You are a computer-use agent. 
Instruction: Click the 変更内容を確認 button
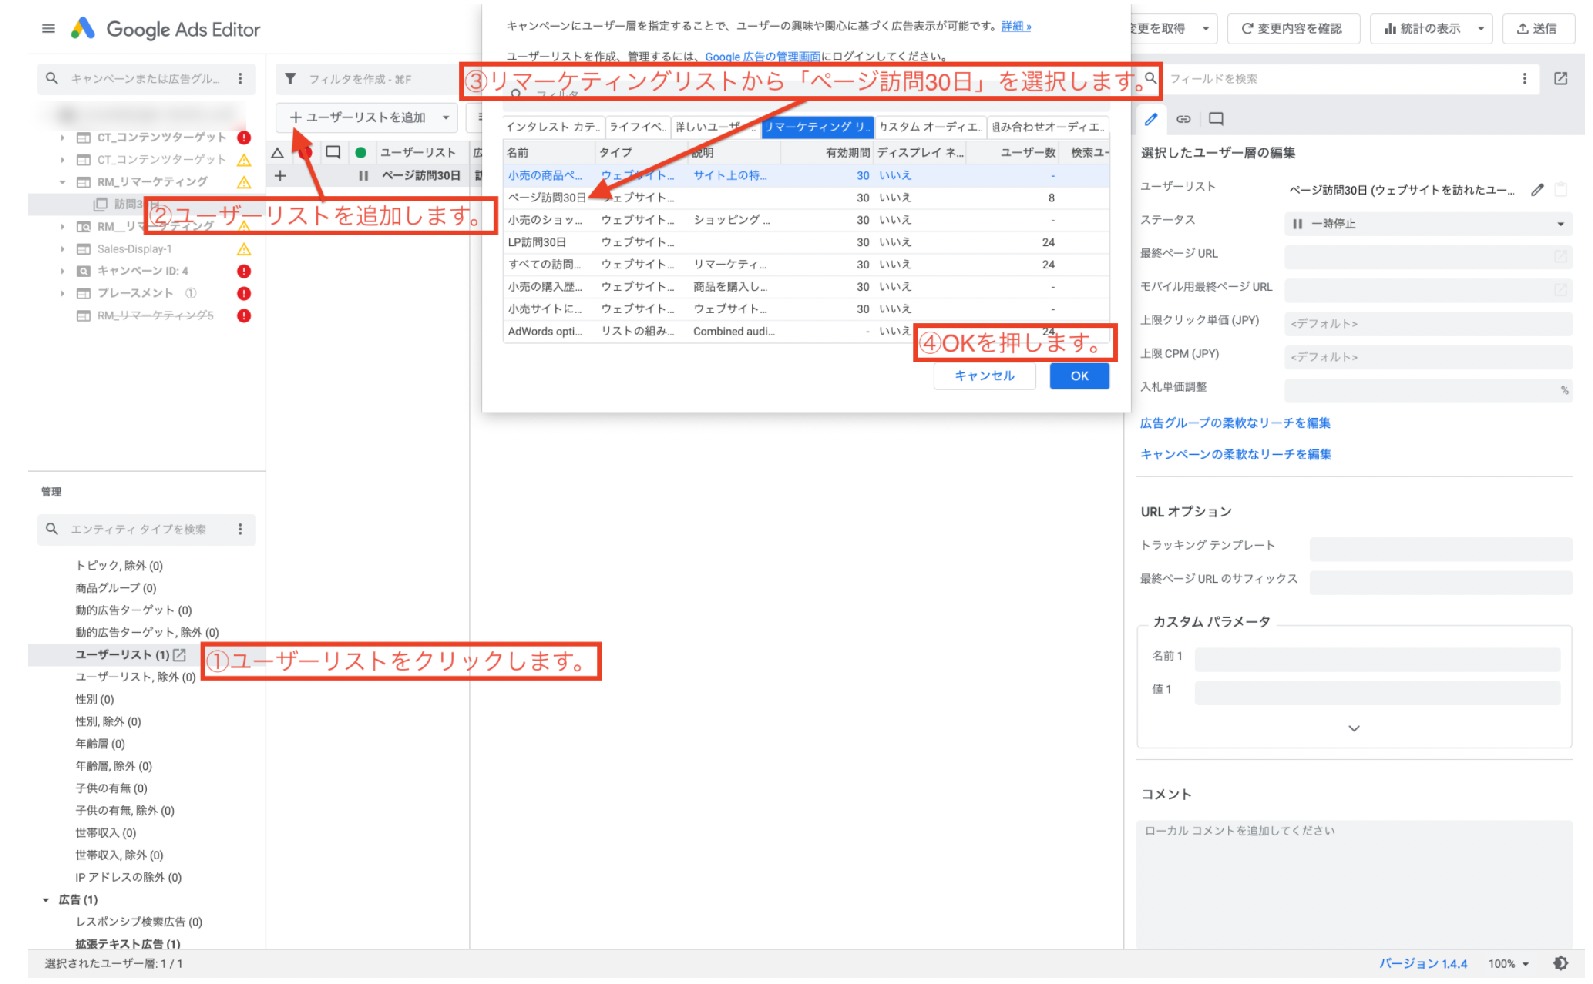1292,29
